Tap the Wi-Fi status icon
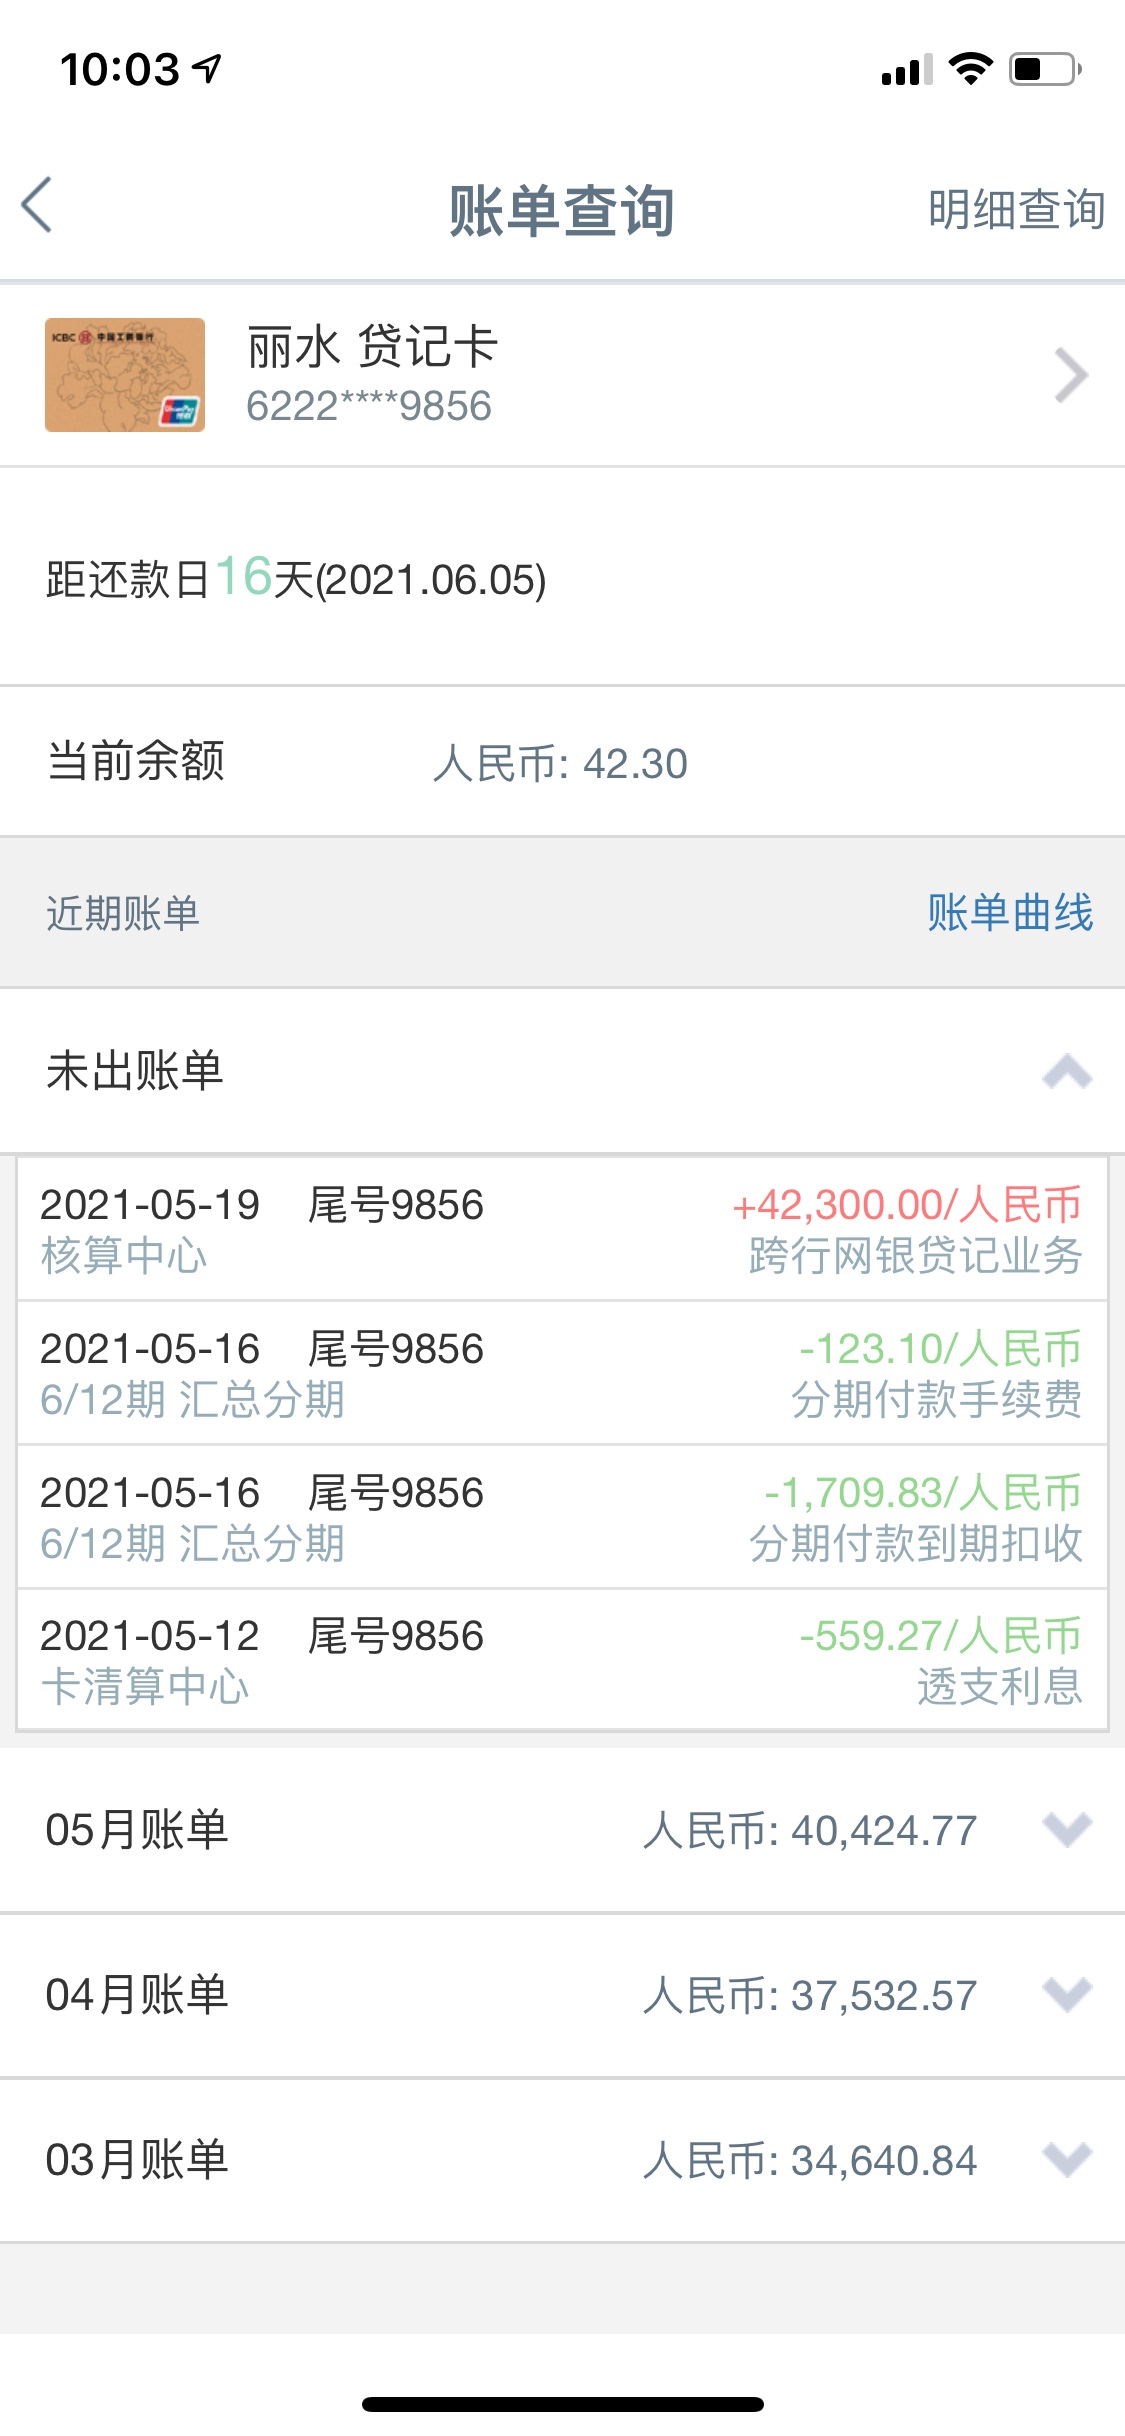The image size is (1125, 2436). click(970, 69)
